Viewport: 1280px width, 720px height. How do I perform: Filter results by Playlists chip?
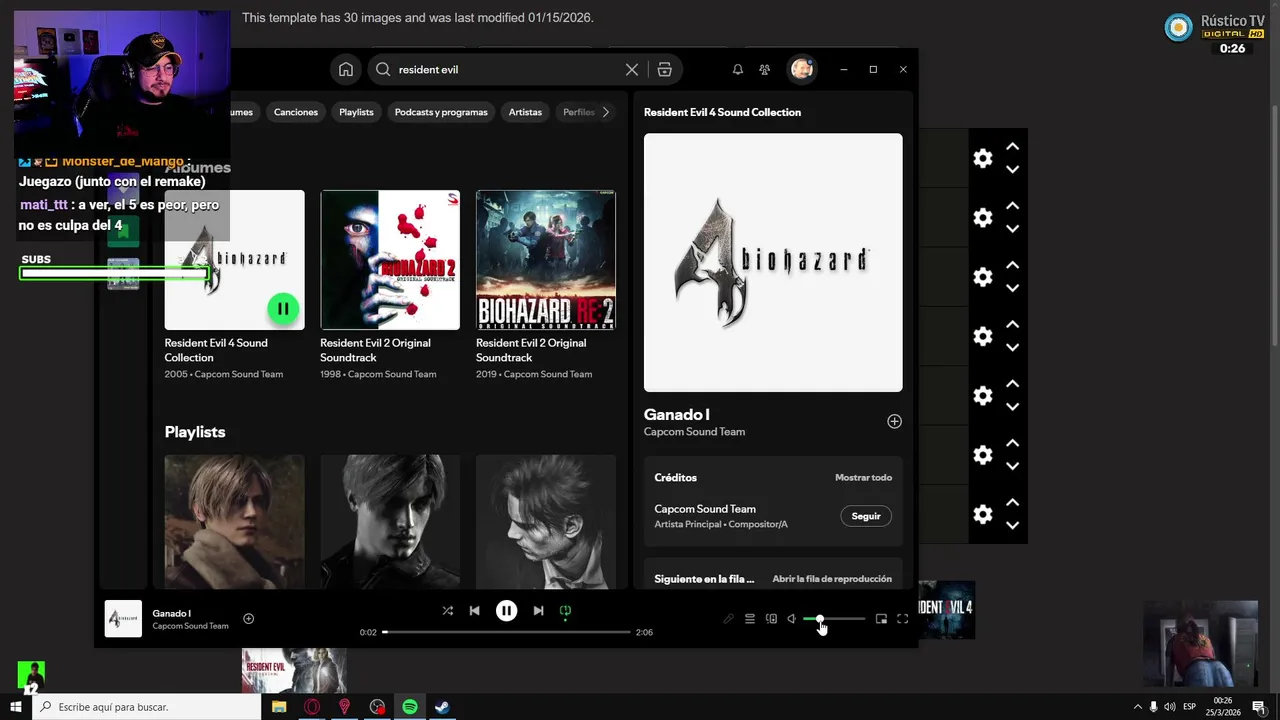(356, 112)
